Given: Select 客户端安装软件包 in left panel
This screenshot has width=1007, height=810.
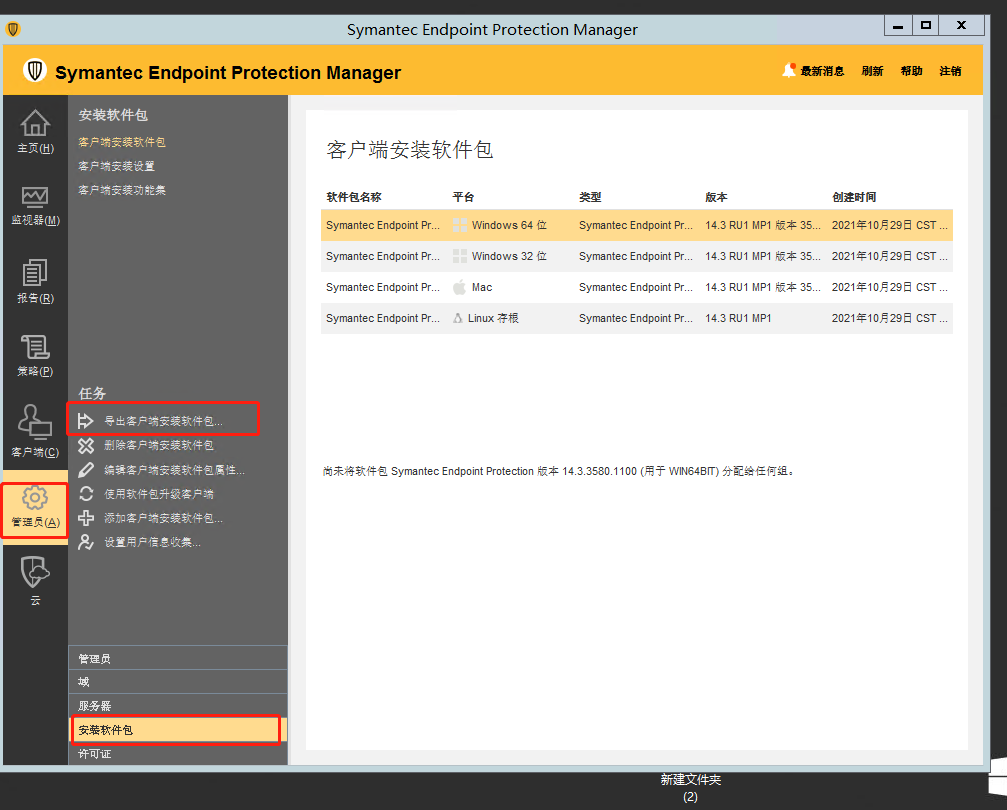Looking at the screenshot, I should [x=122, y=142].
